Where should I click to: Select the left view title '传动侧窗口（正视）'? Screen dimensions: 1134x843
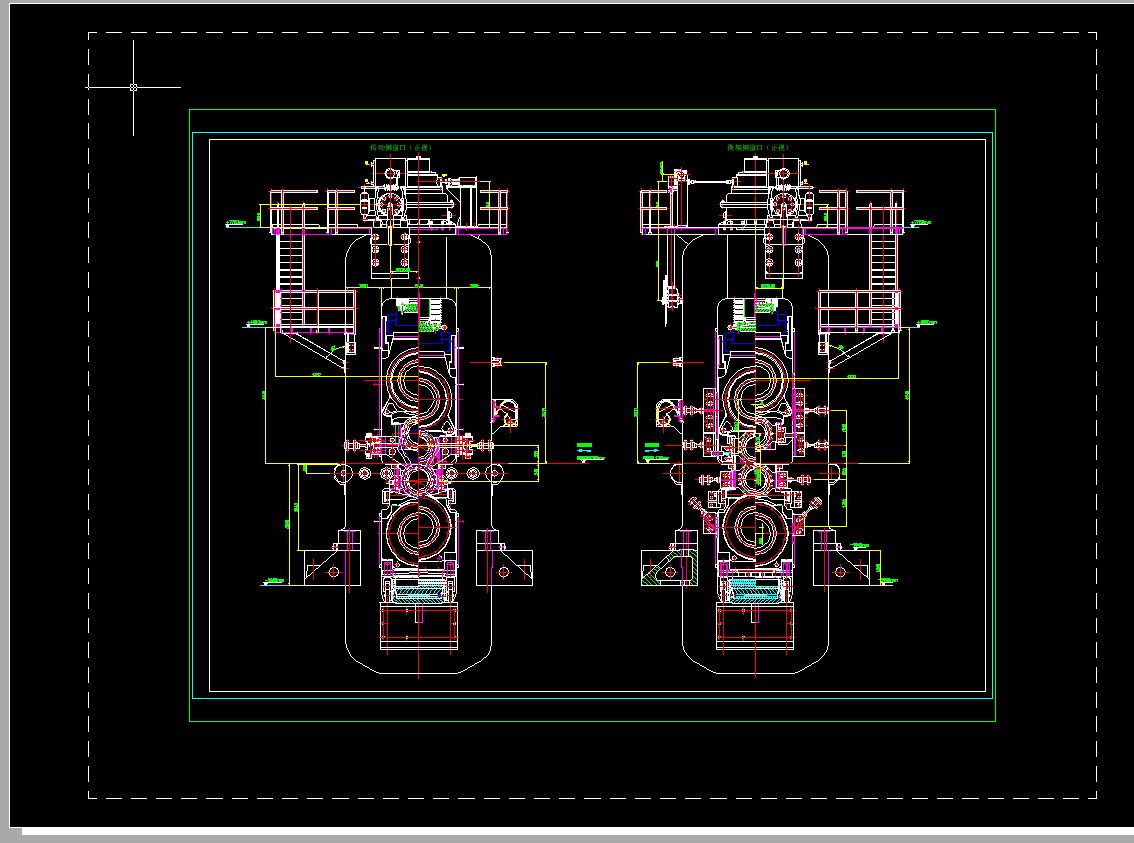(401, 147)
